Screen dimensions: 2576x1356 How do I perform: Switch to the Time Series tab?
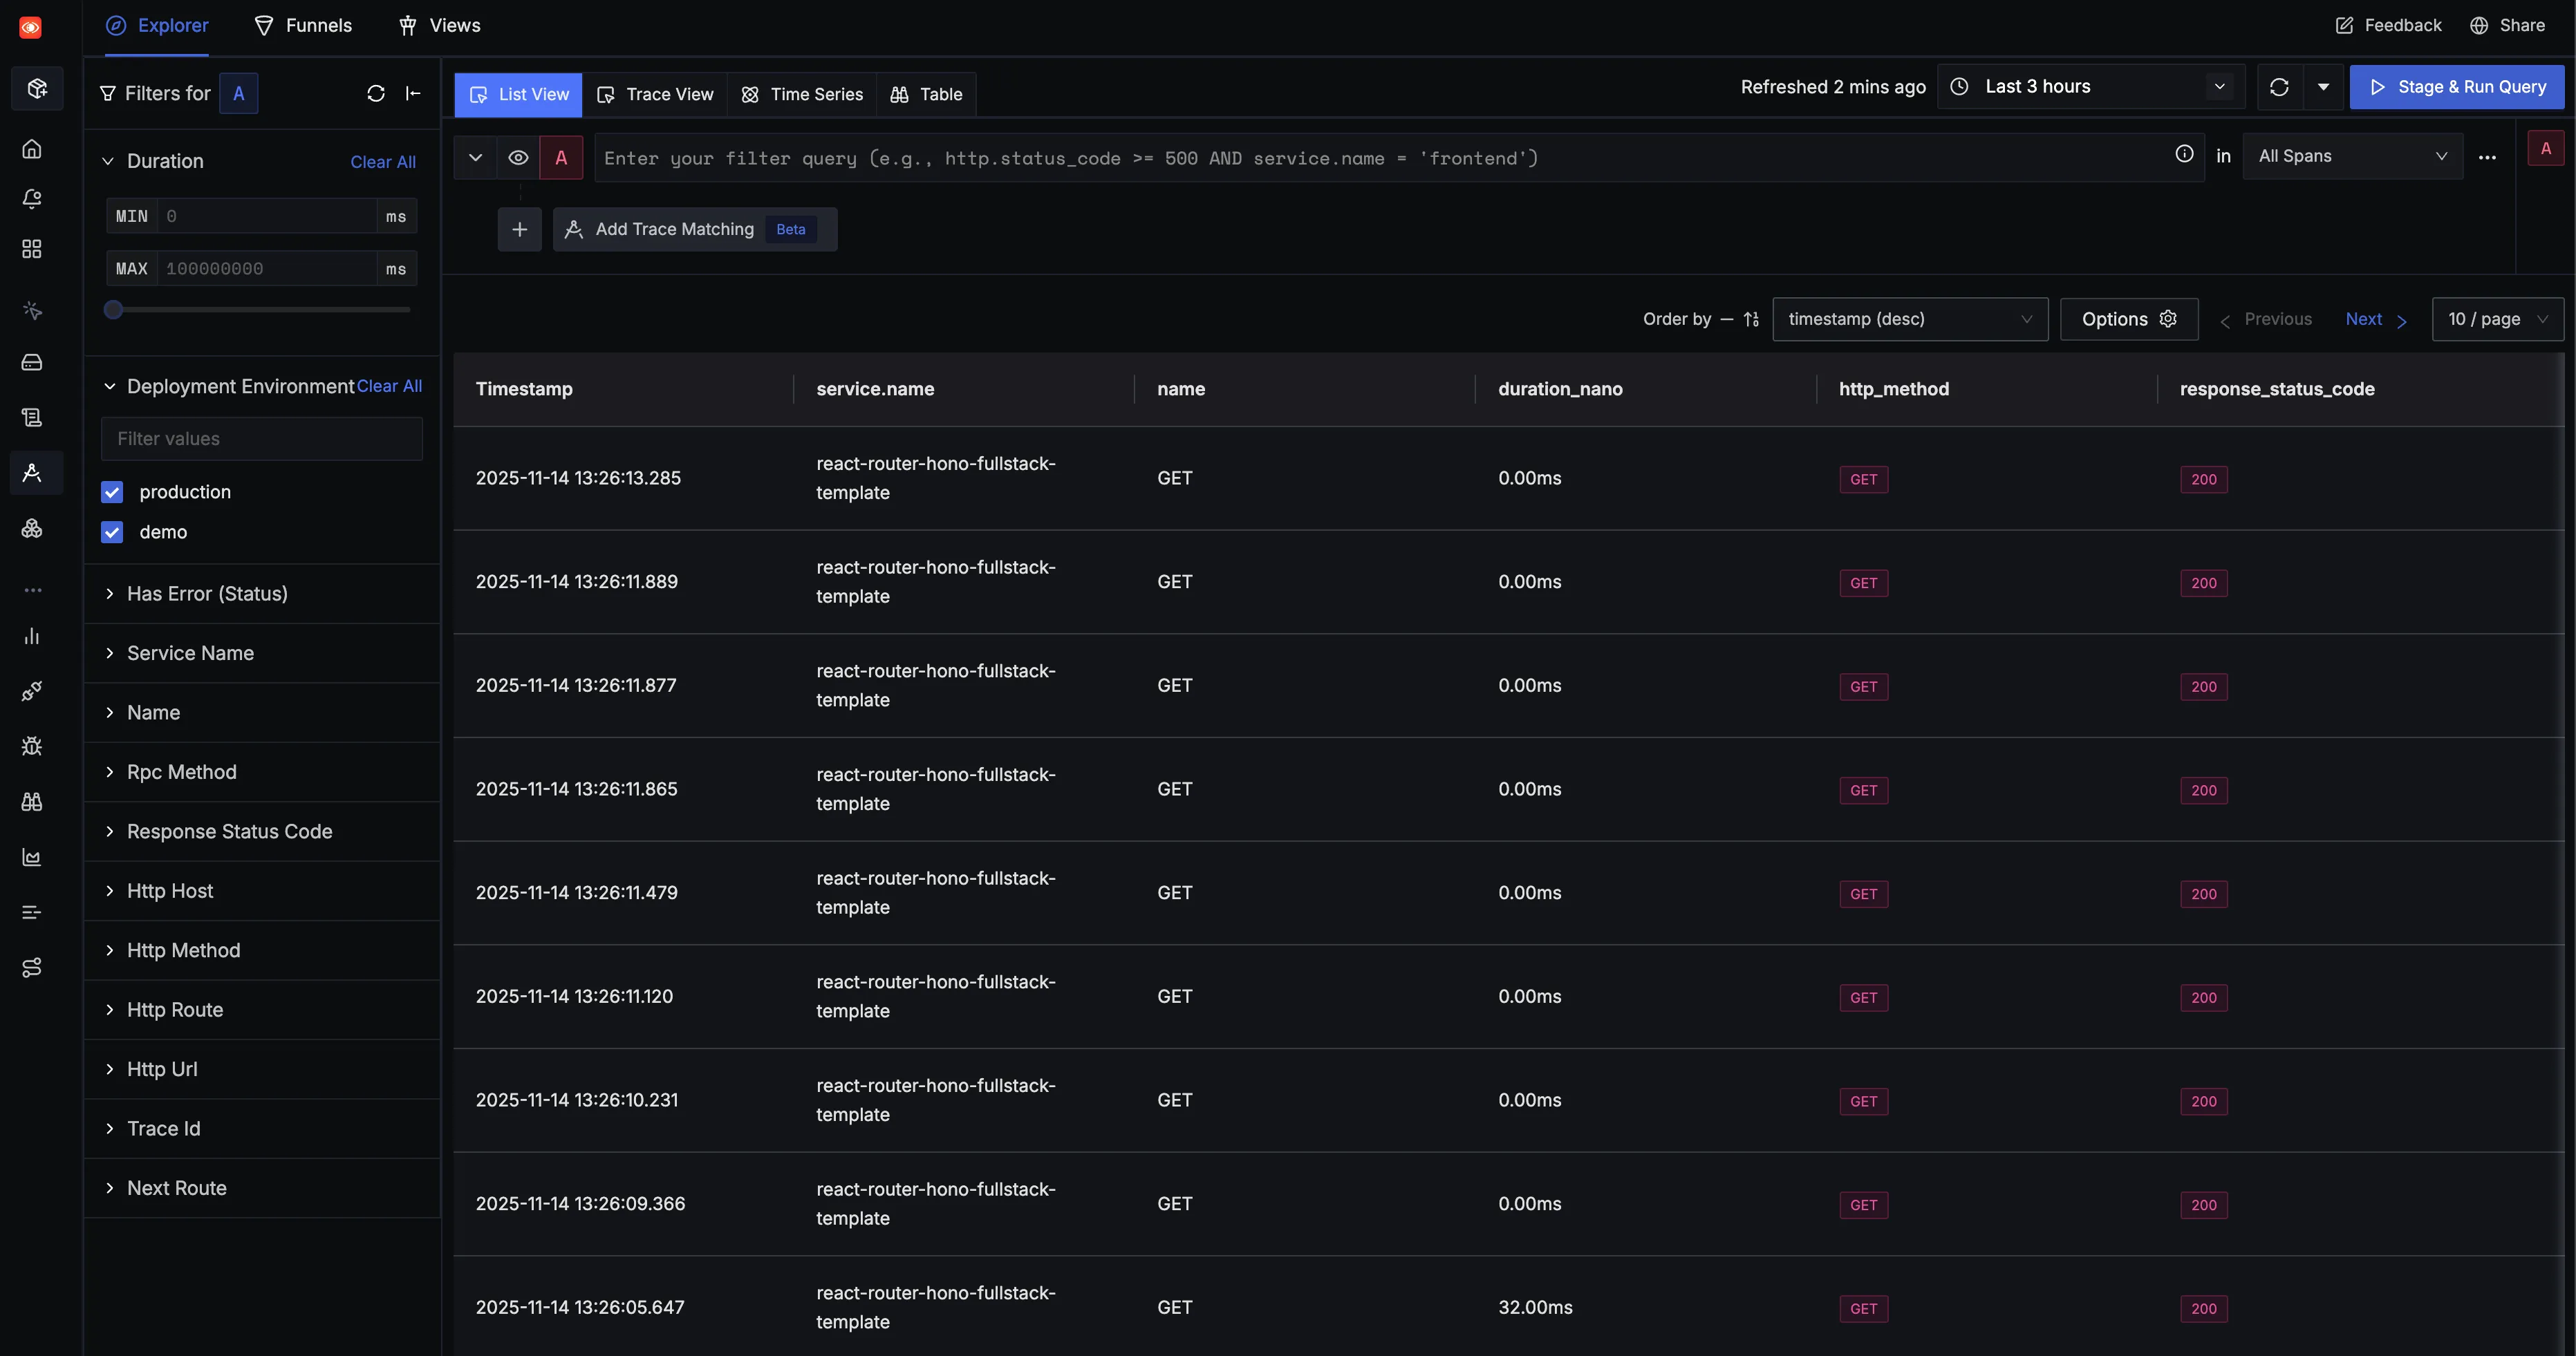coord(801,94)
